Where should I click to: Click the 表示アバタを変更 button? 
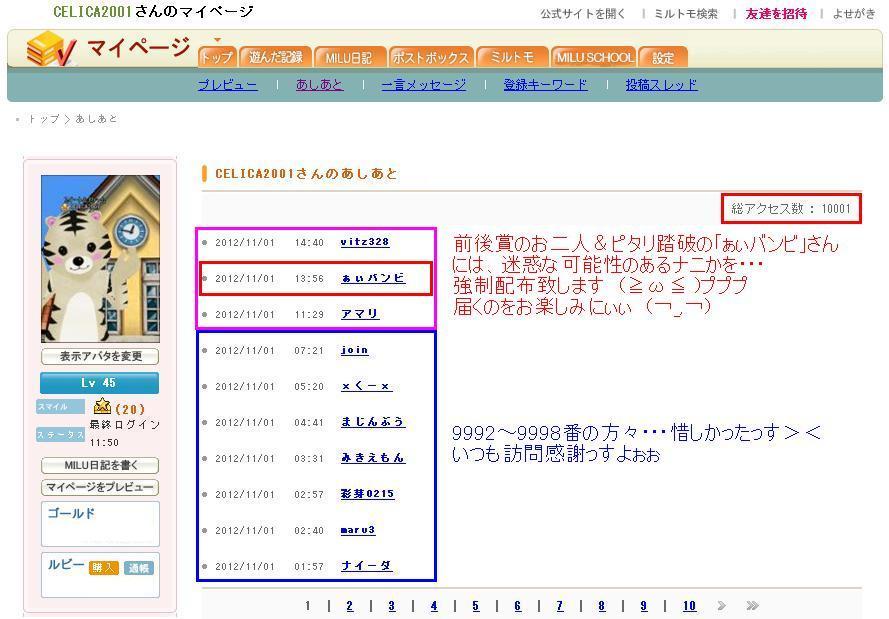pyautogui.click(x=100, y=356)
